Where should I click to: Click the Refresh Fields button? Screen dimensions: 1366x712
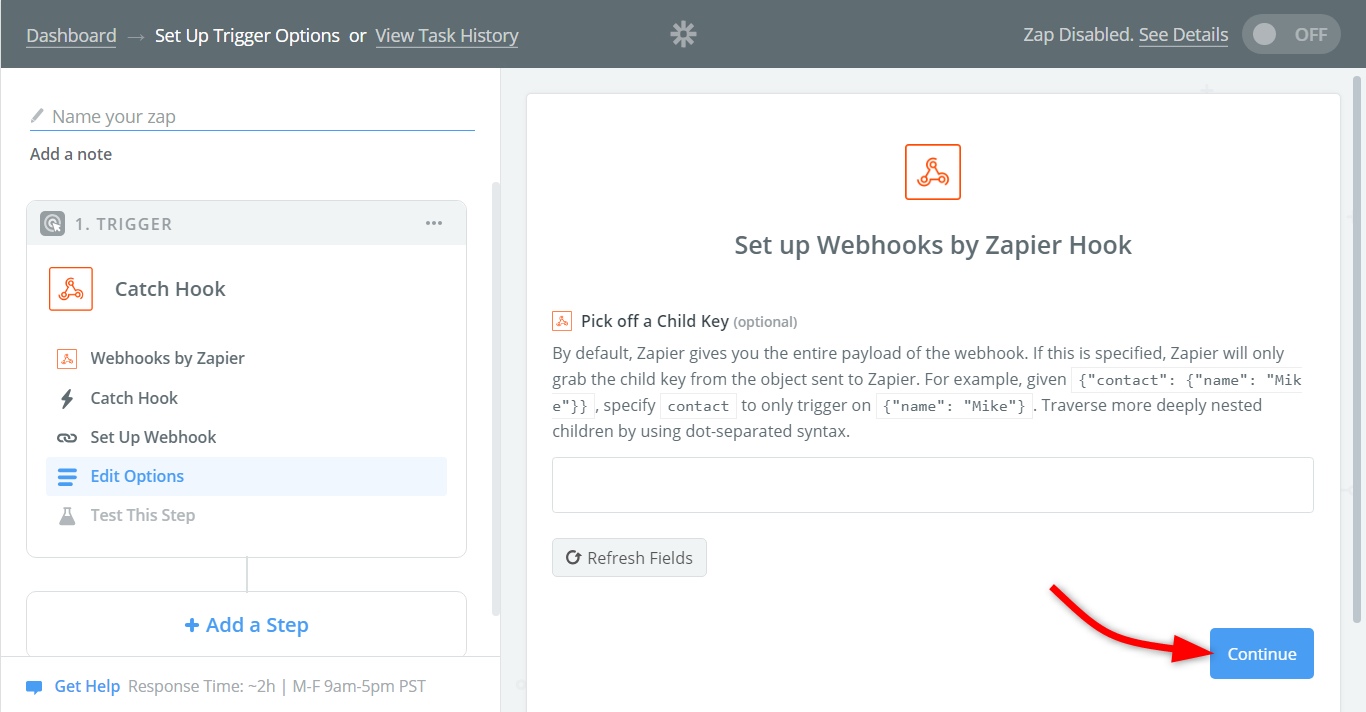point(629,558)
